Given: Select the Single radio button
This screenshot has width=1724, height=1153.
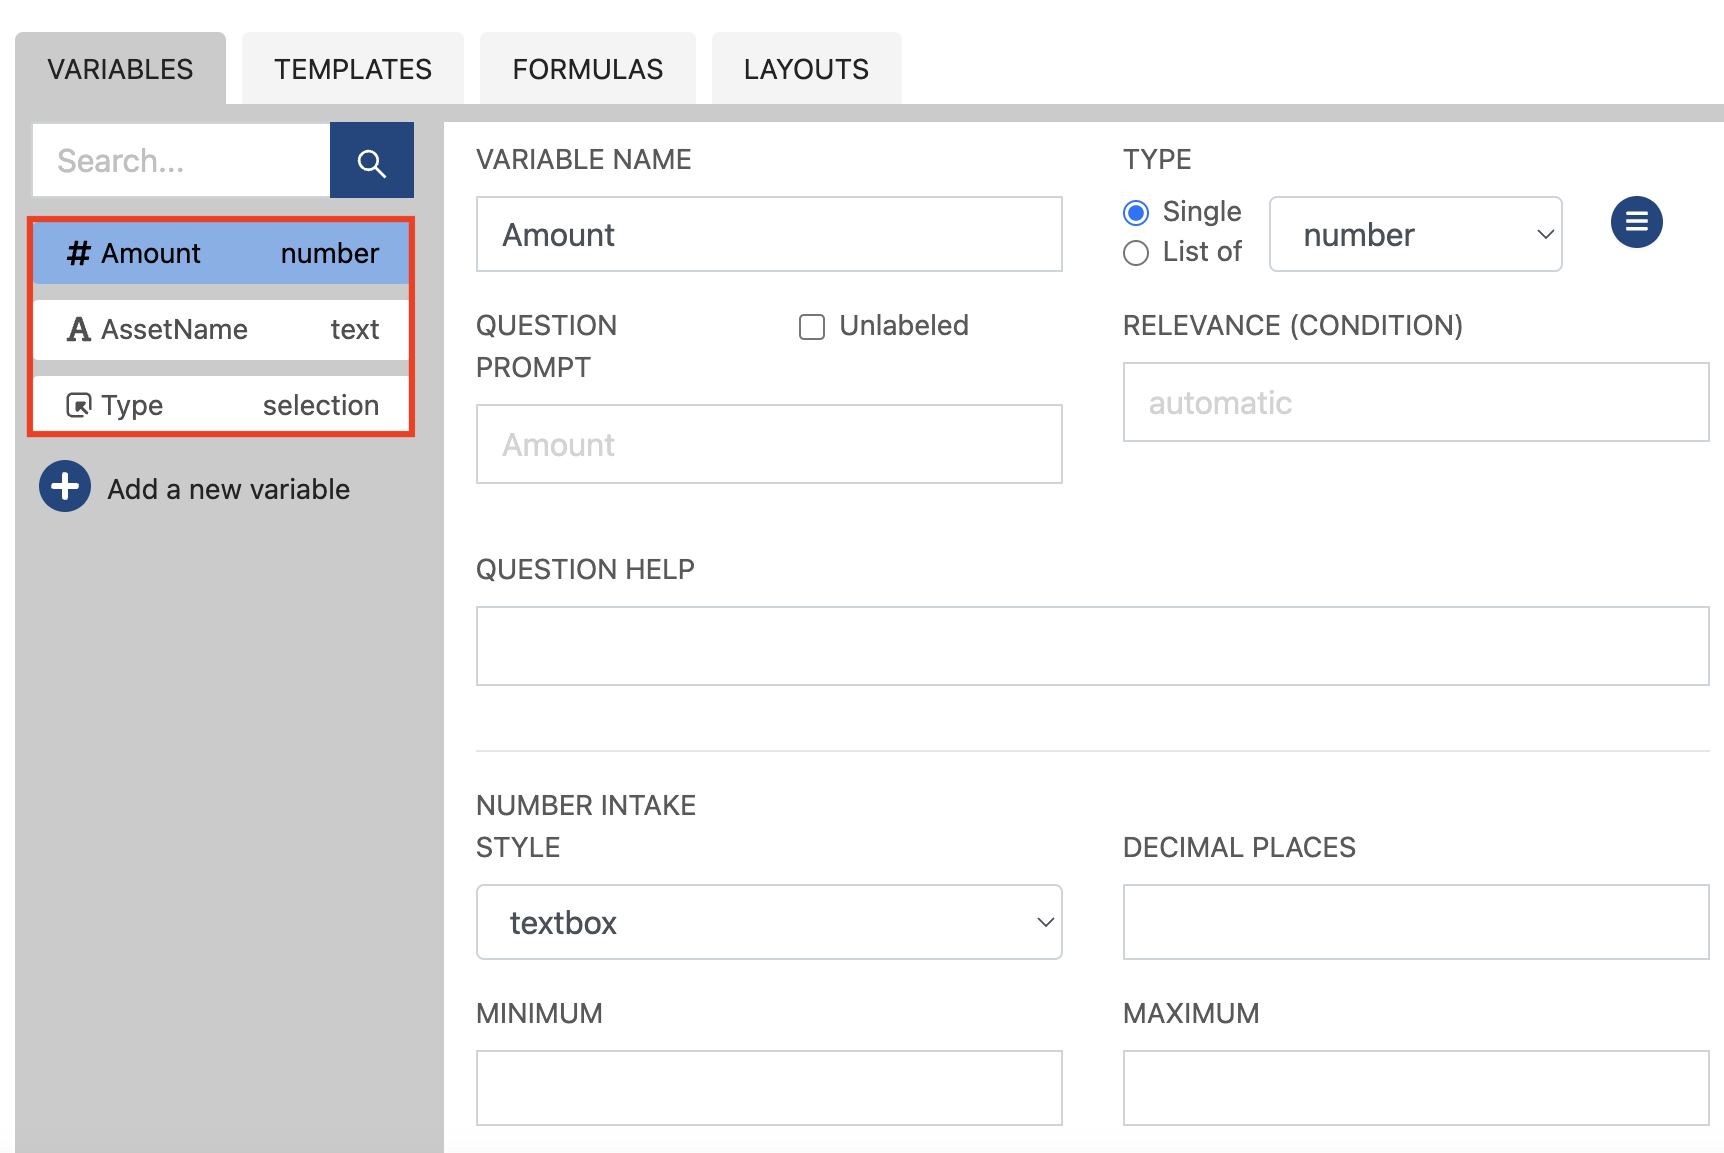Looking at the screenshot, I should 1136,212.
